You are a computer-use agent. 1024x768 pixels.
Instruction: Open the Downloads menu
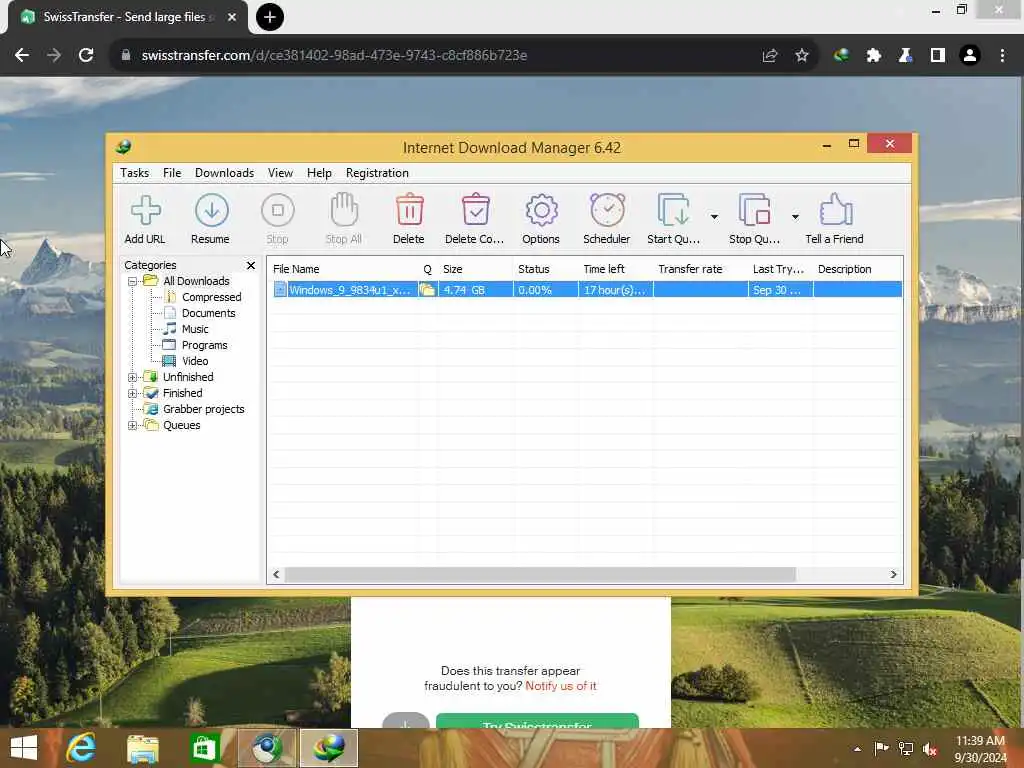224,172
